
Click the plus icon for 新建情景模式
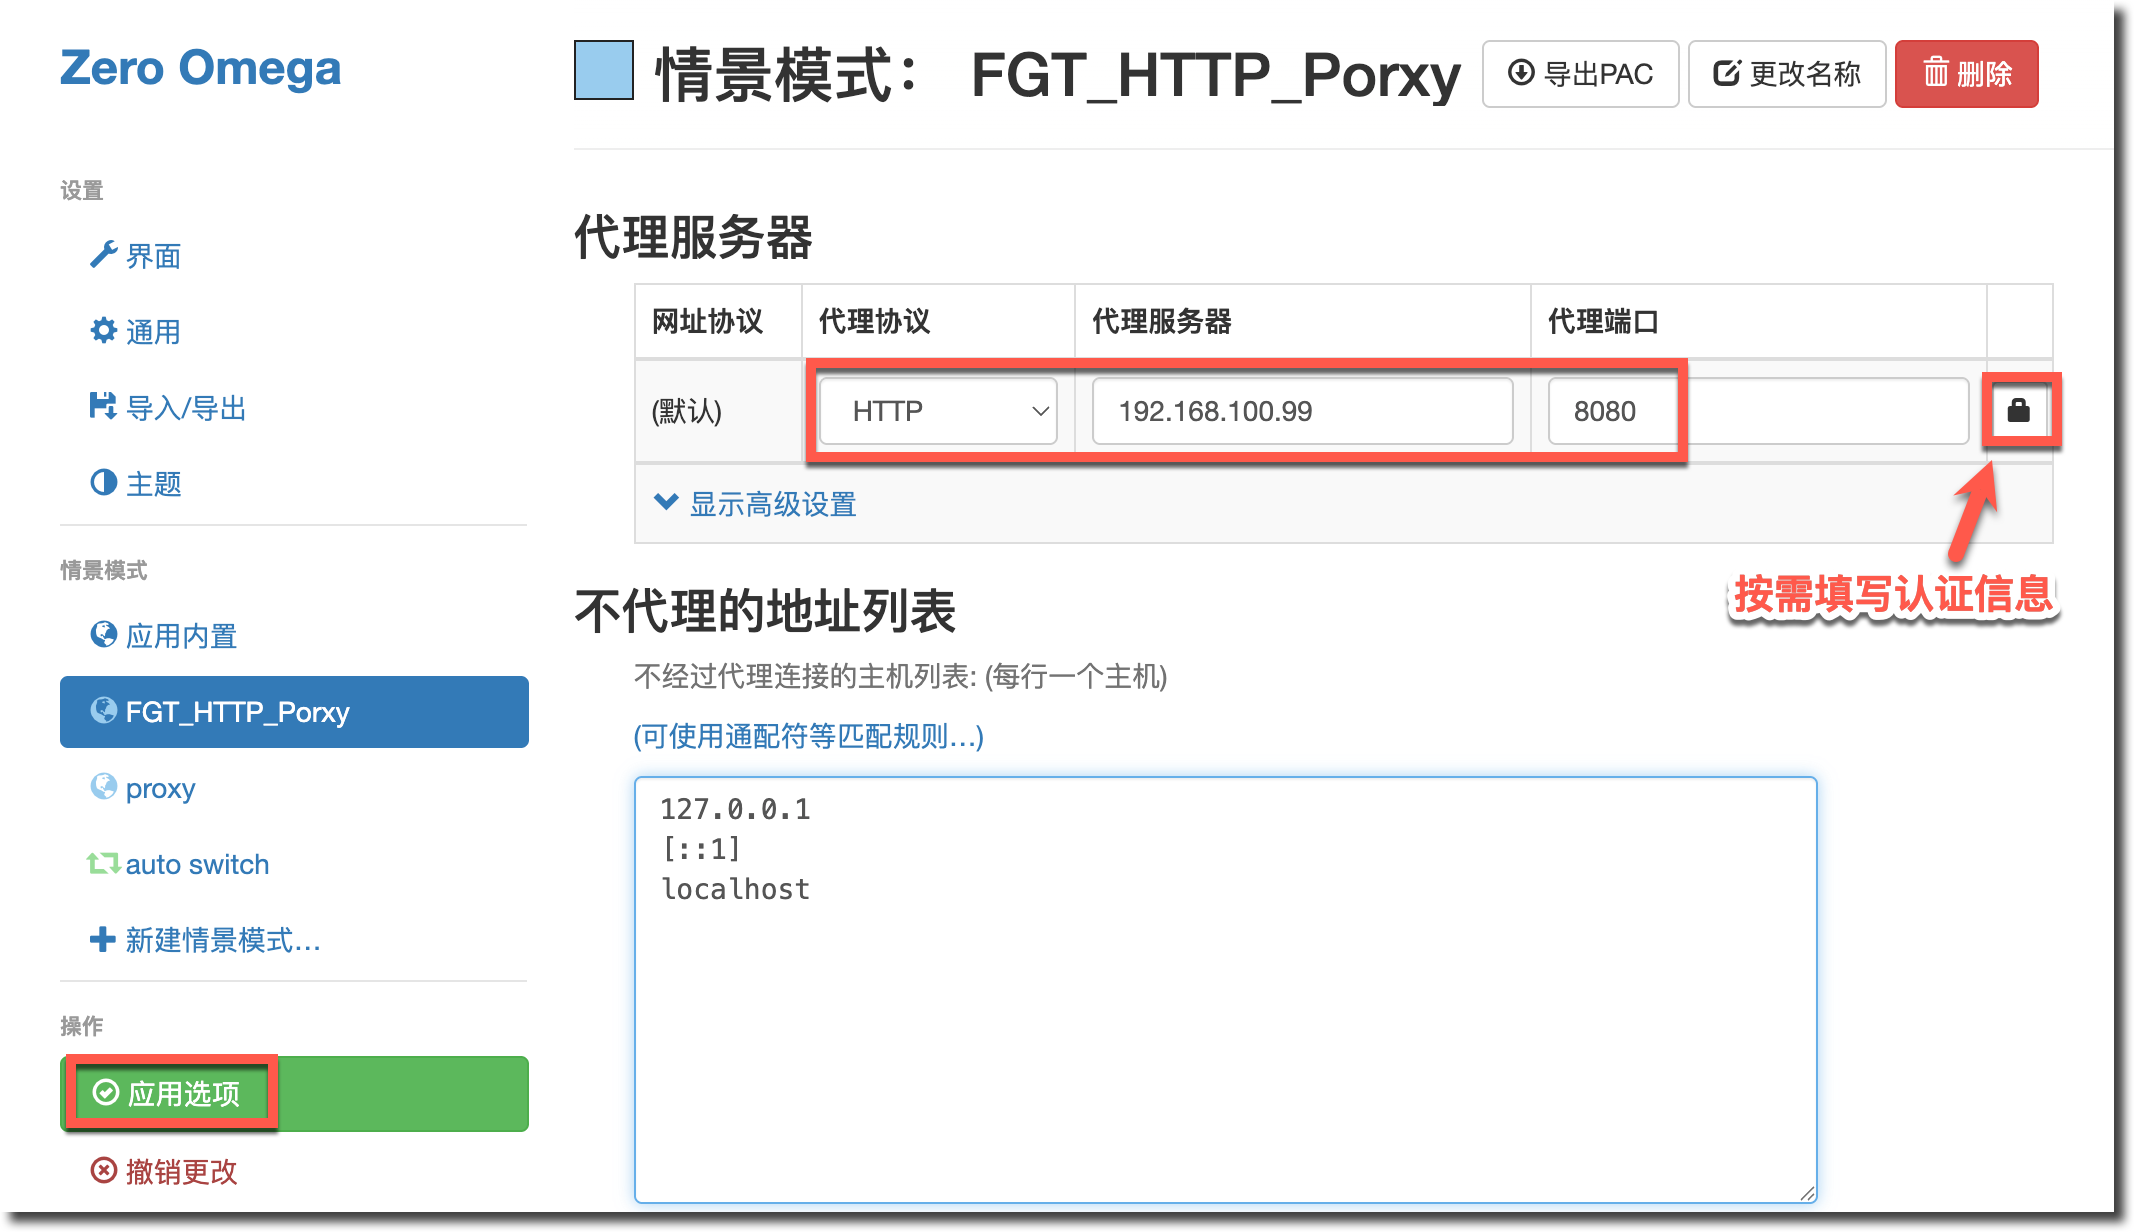103,939
